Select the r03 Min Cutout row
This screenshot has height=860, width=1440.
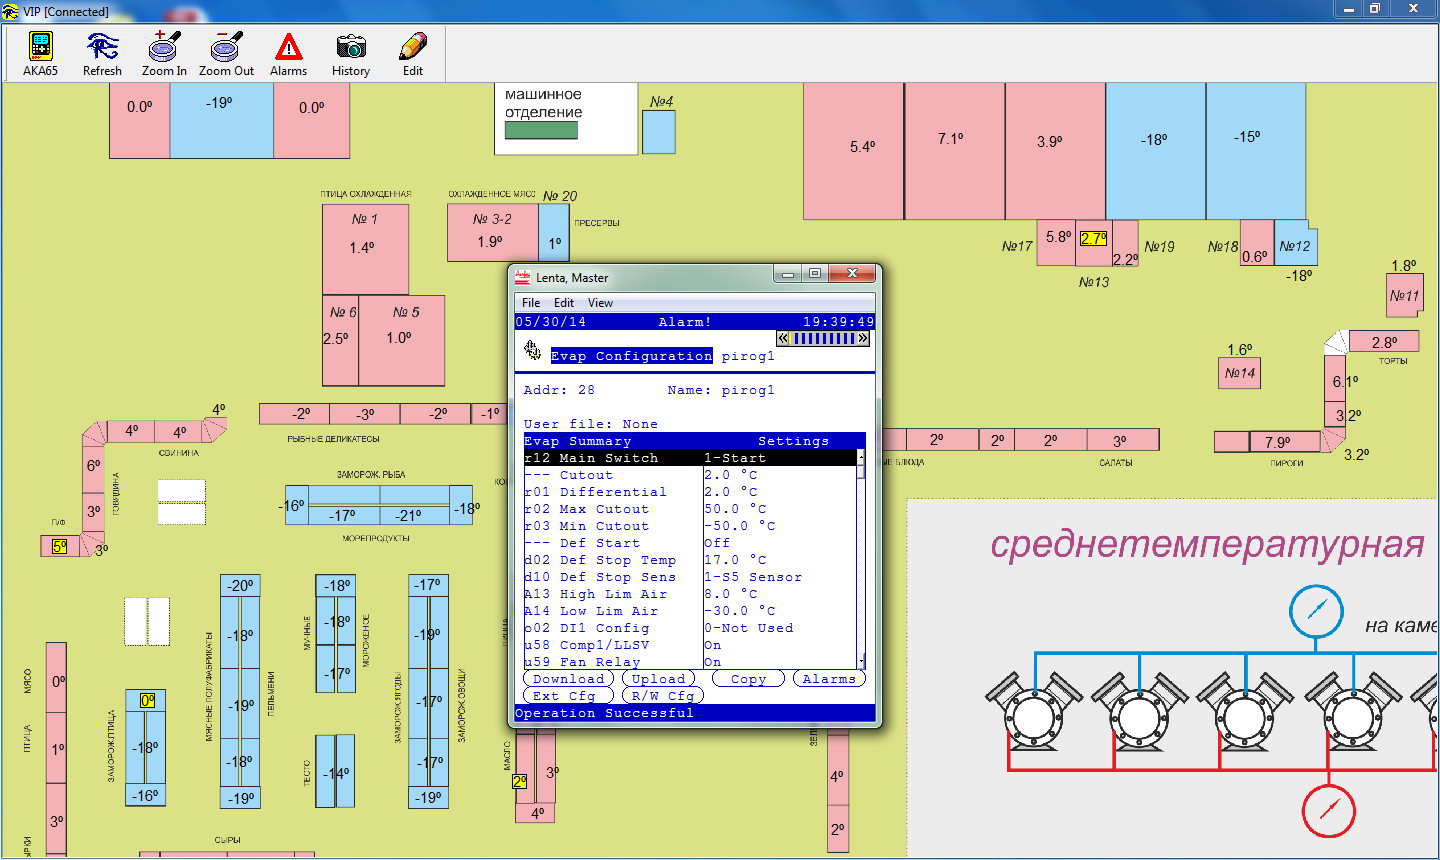[690, 526]
